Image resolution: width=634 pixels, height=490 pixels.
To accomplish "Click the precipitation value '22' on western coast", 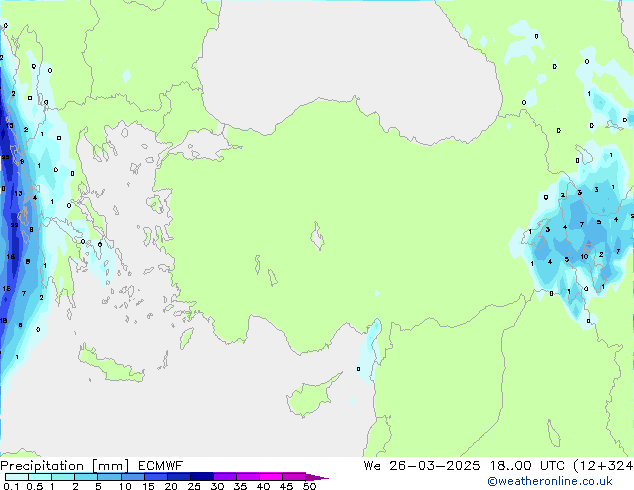I will pos(14,225).
